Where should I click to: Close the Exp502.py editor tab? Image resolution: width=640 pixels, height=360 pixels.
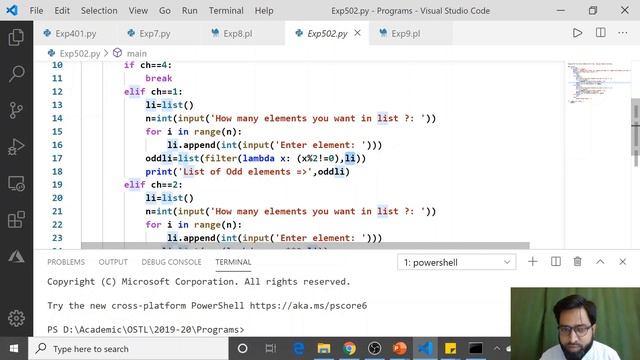358,33
